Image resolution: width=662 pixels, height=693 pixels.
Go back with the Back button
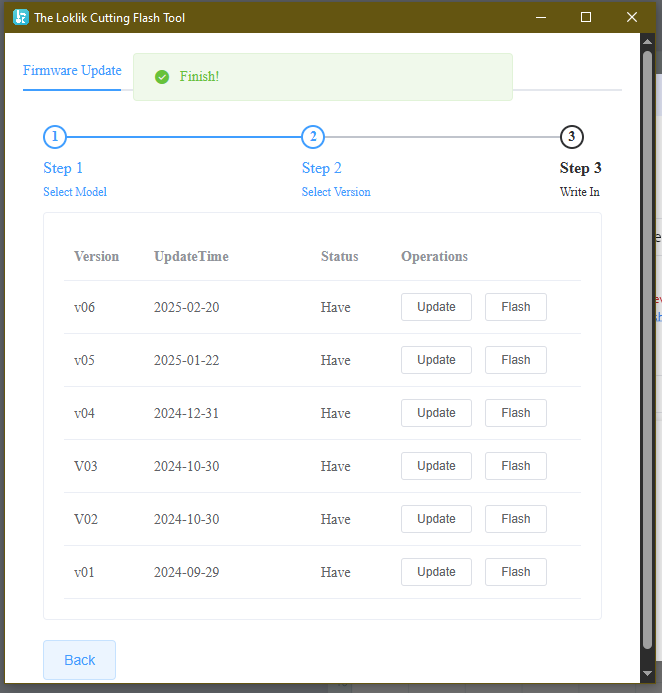80,660
